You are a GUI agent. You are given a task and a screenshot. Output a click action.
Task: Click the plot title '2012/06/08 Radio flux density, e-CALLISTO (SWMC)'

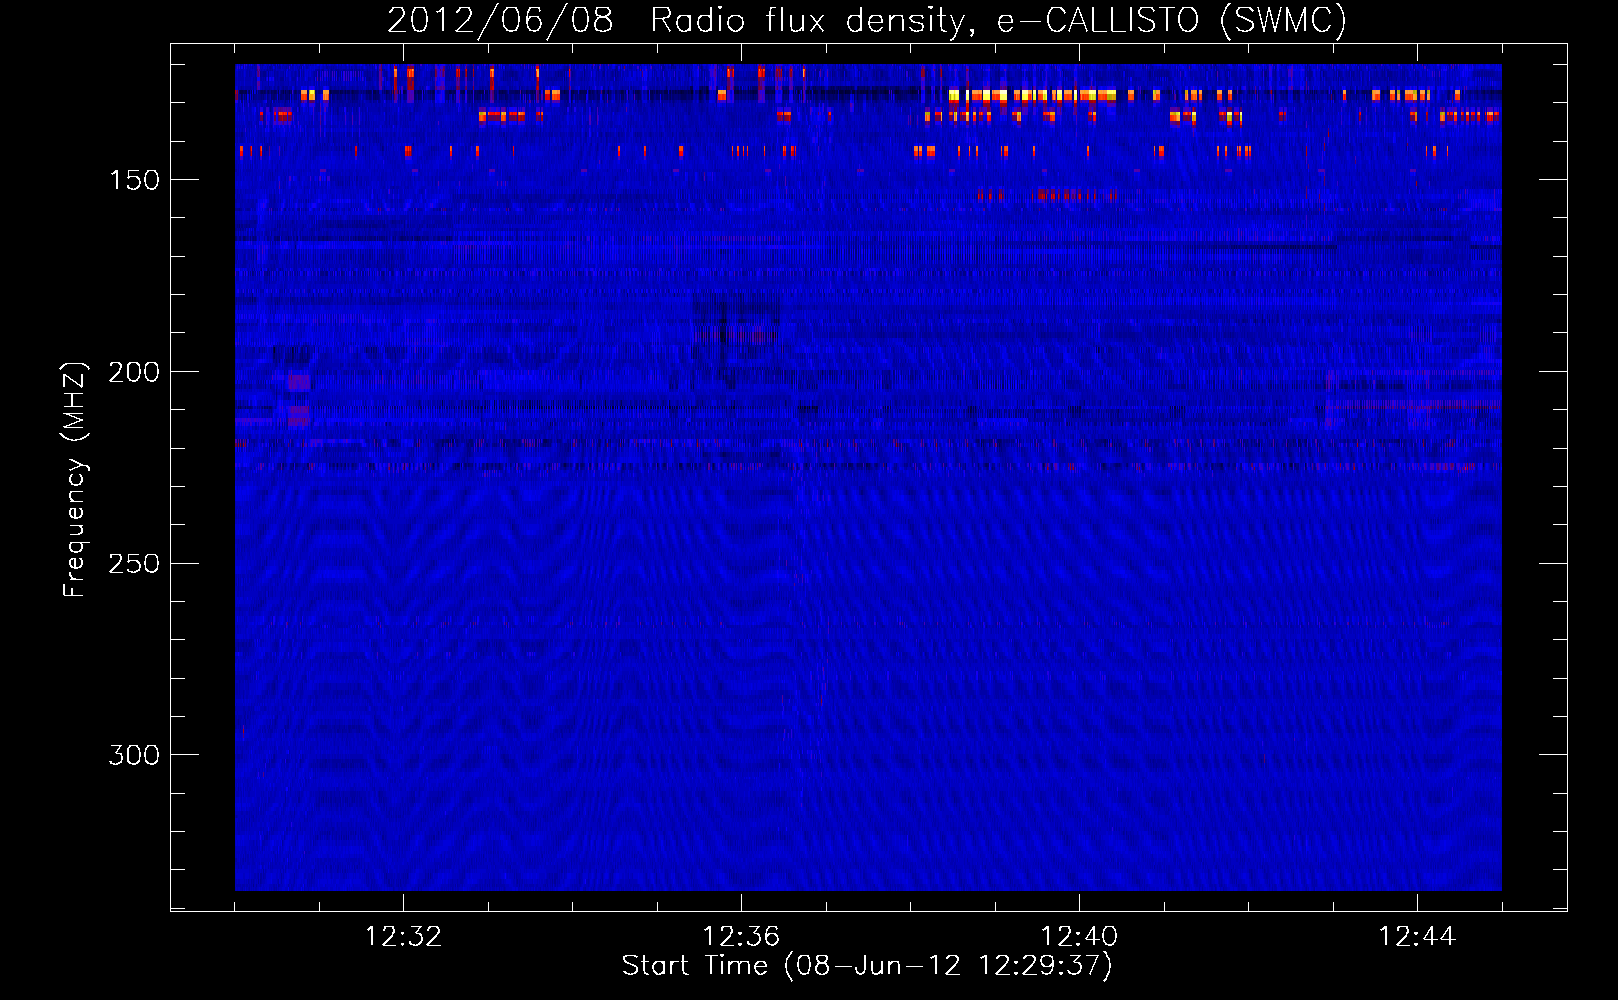click(867, 20)
